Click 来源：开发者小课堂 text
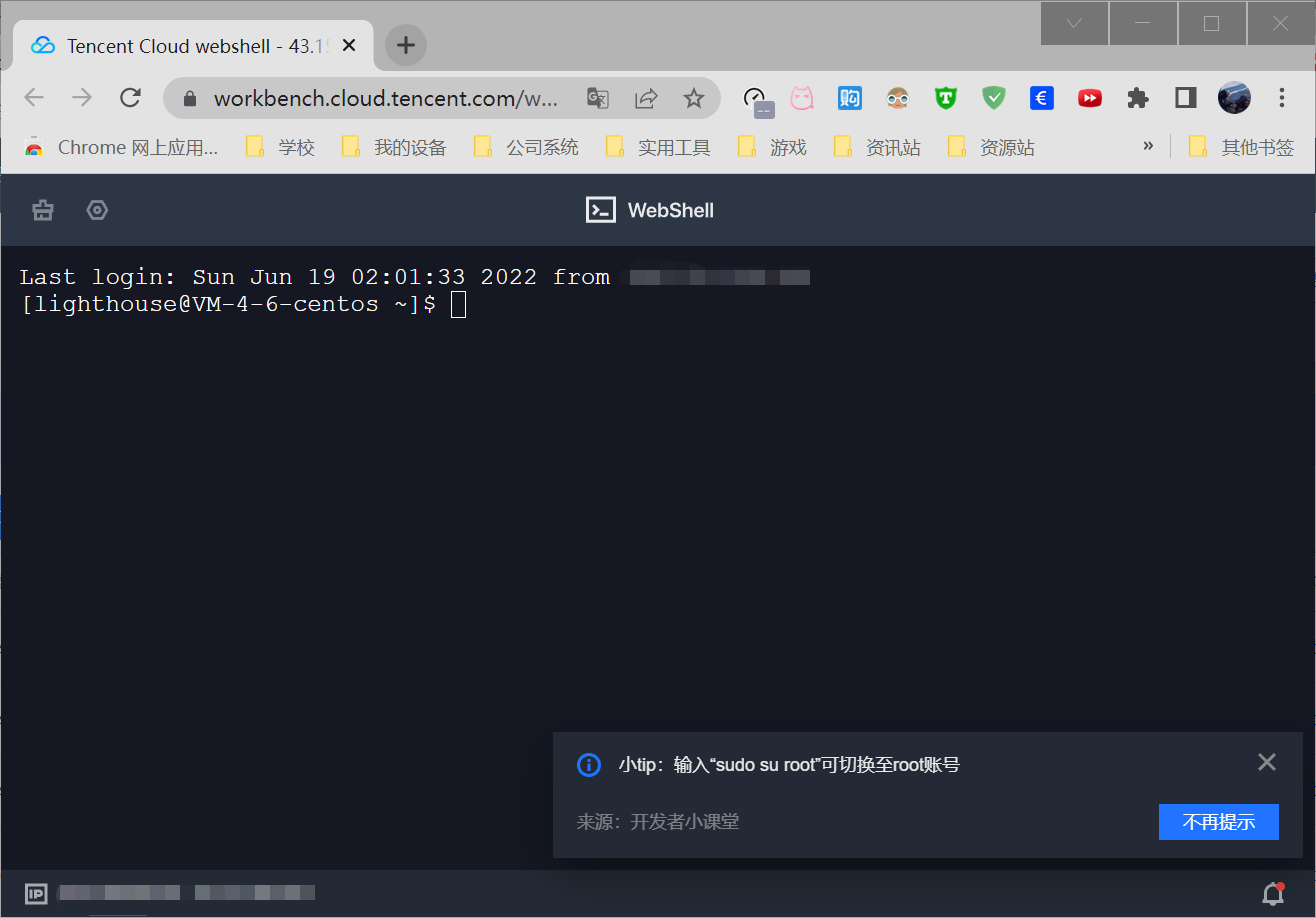 [x=658, y=822]
